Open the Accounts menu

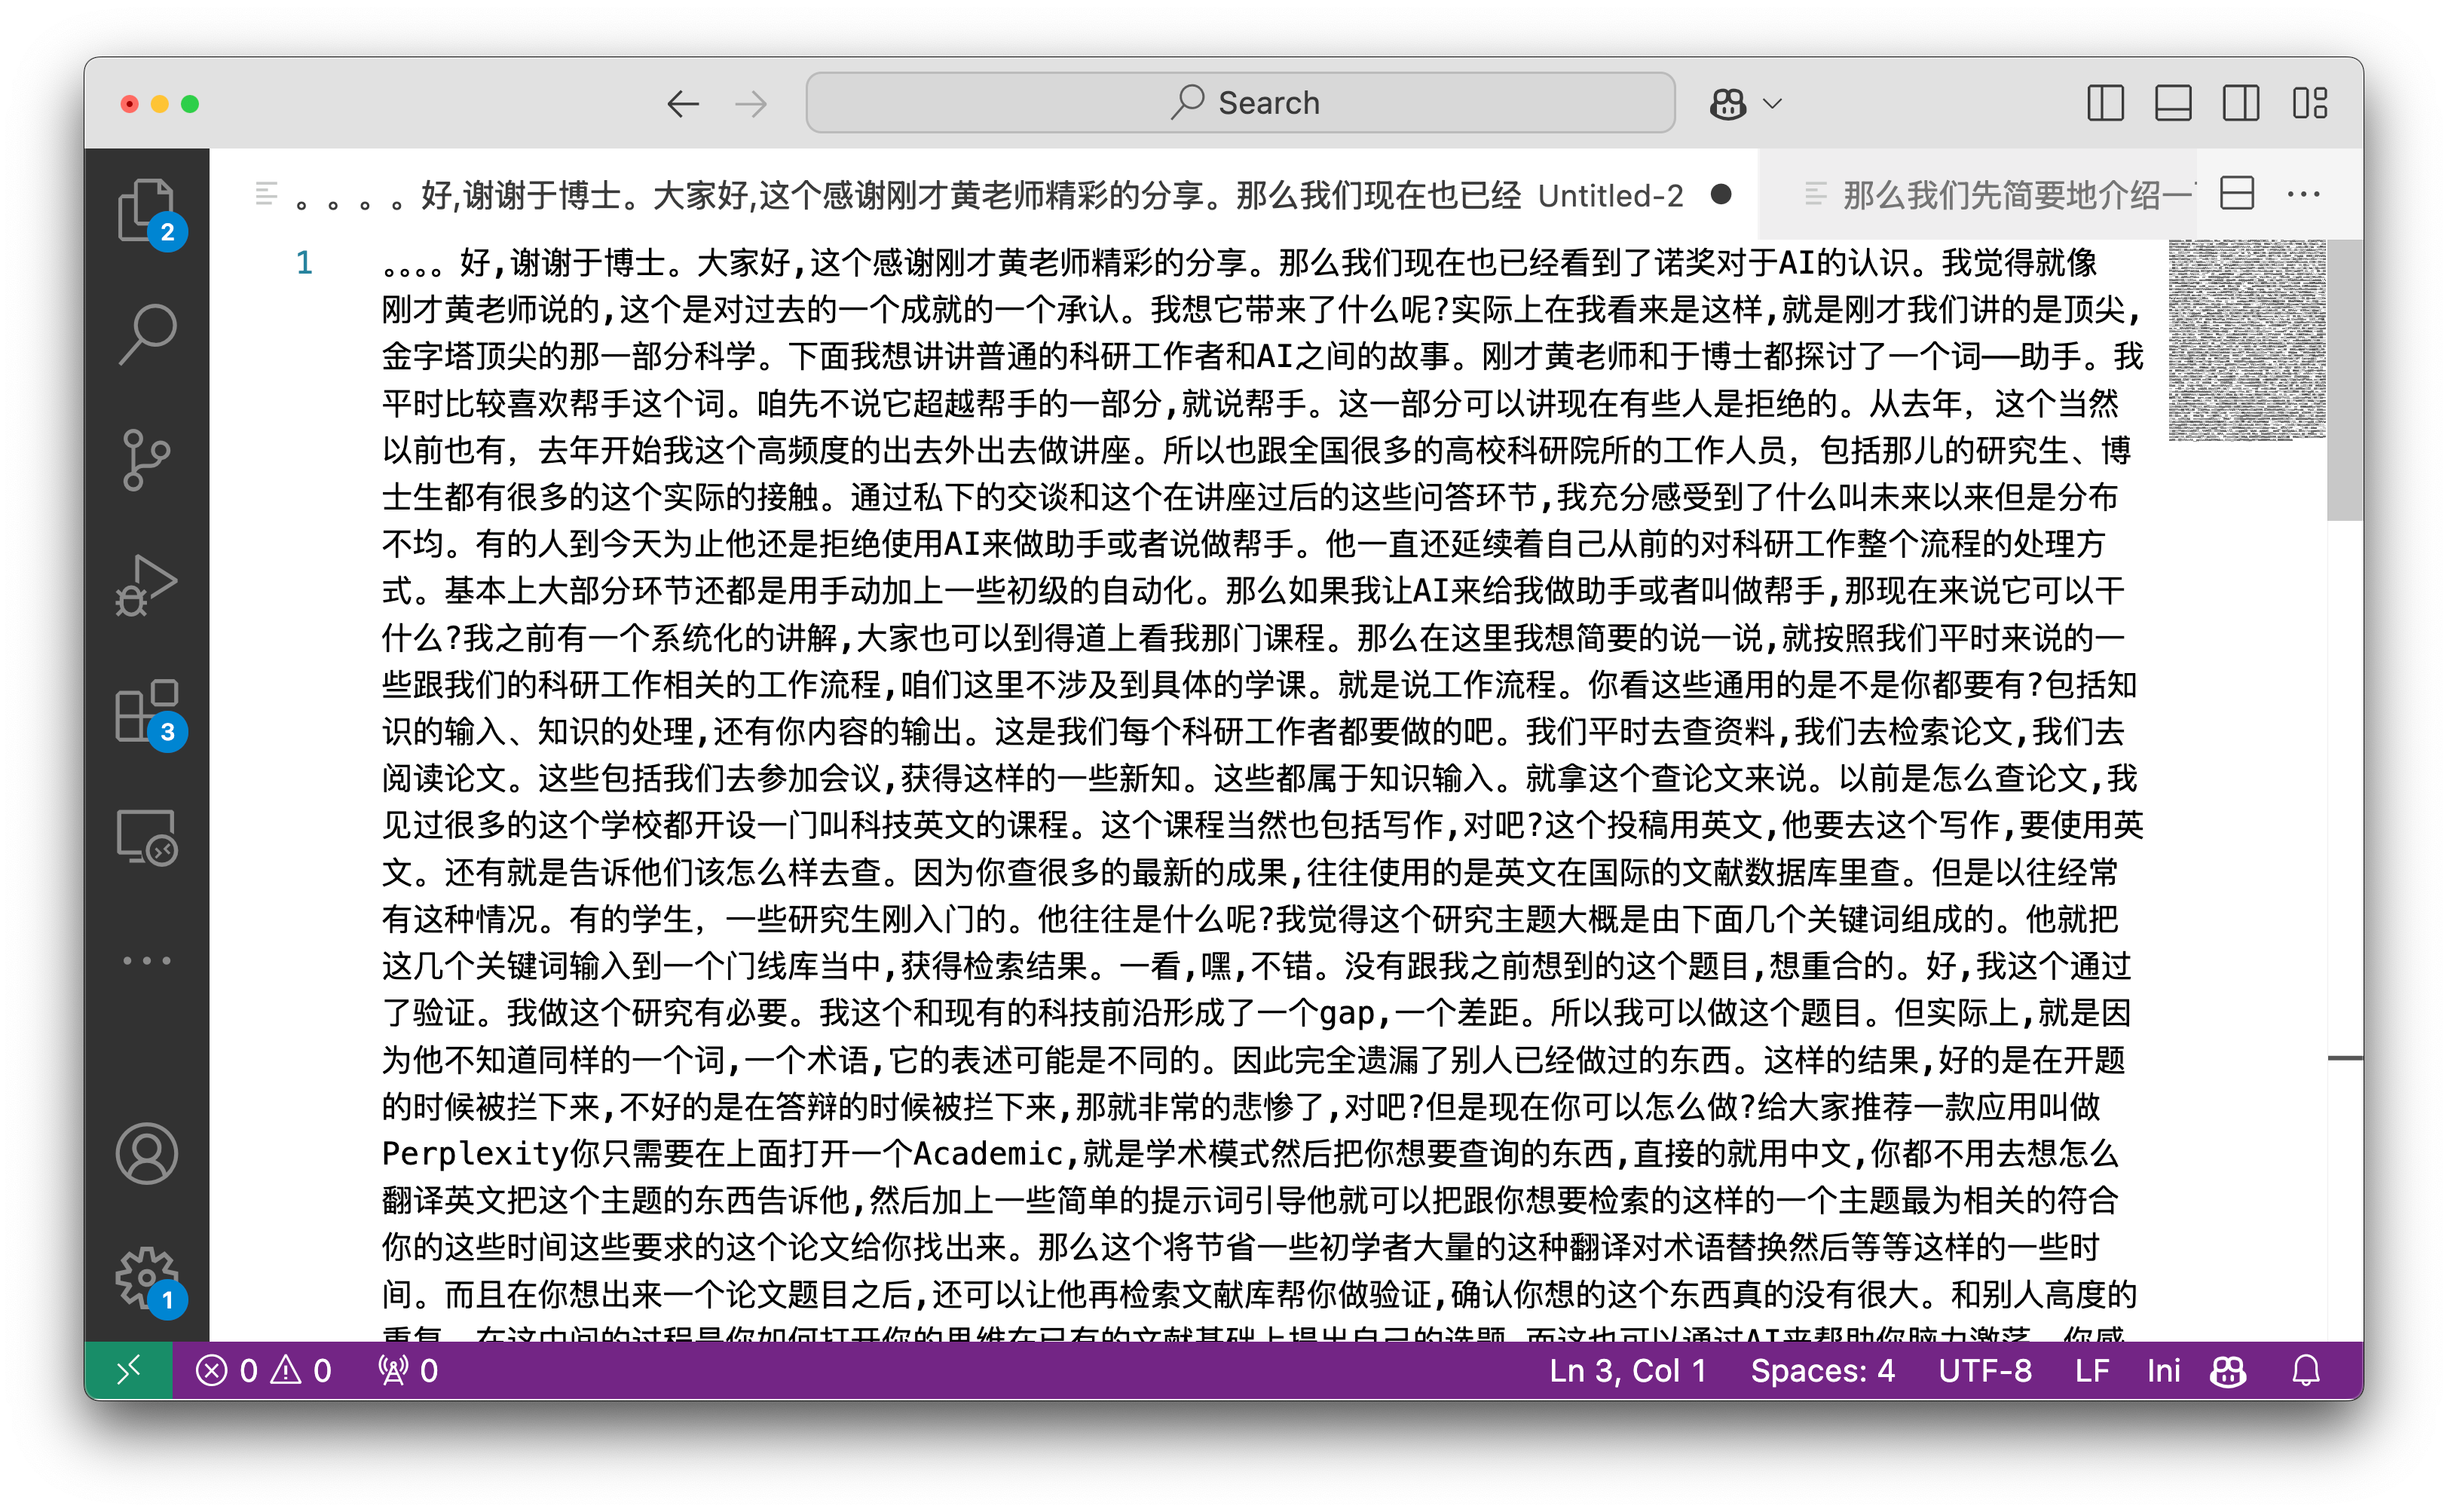click(147, 1153)
